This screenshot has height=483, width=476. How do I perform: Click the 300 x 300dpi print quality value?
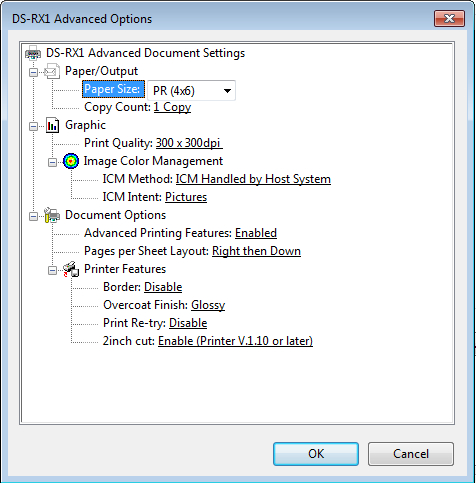[x=189, y=143]
